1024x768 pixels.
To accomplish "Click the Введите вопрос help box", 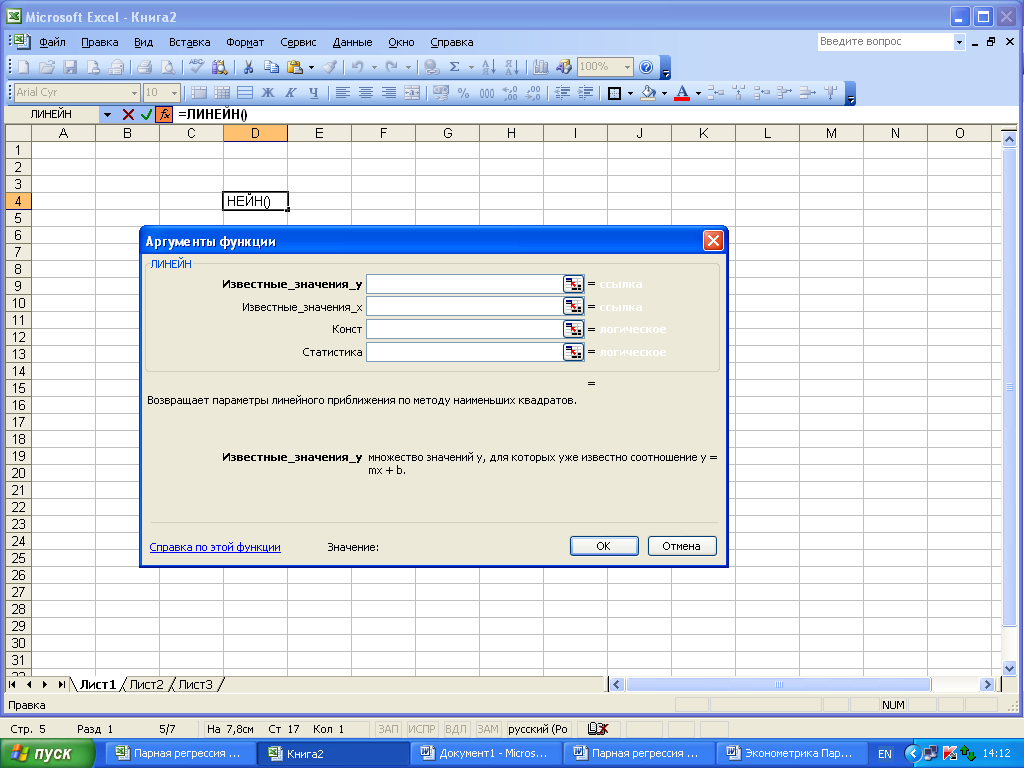I will coord(886,42).
